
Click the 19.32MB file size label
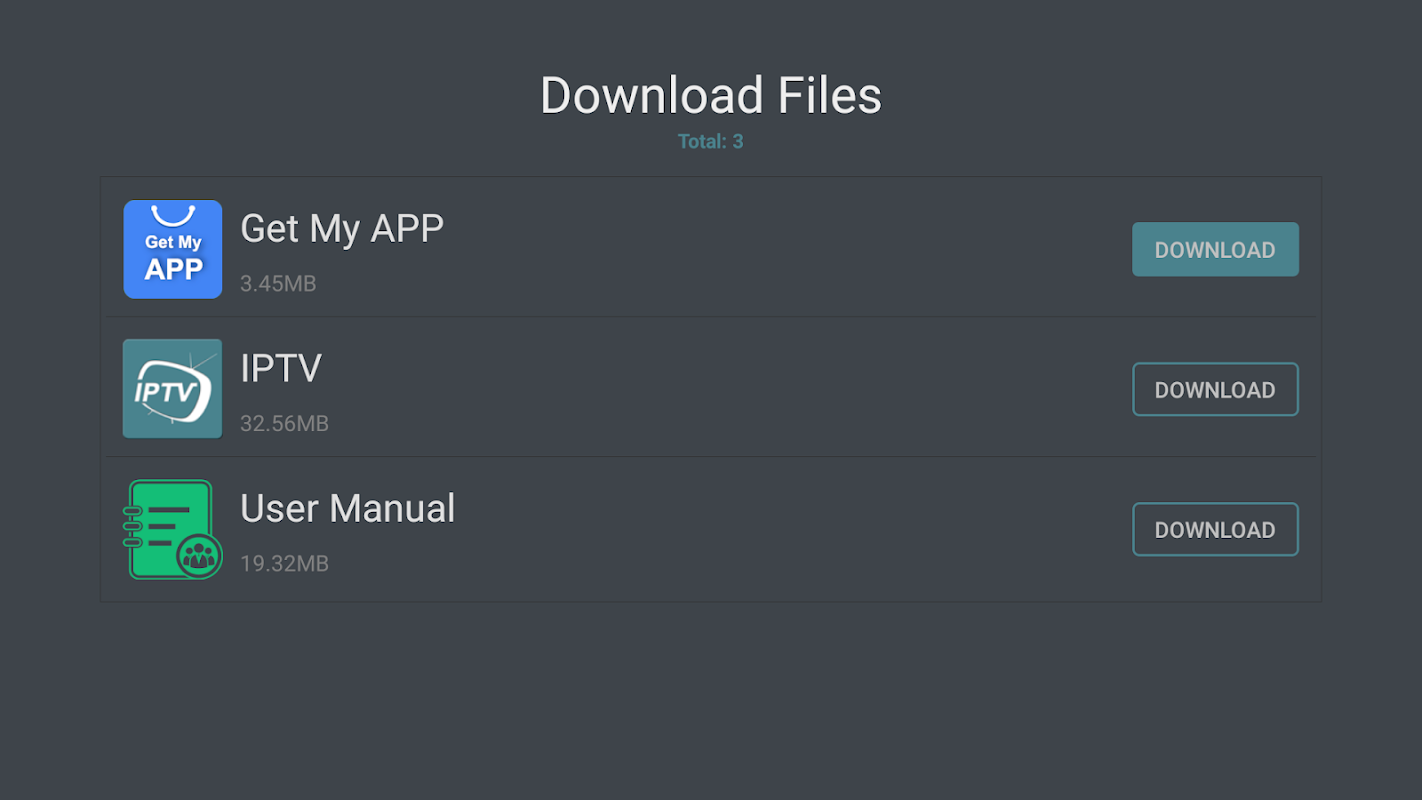click(284, 564)
